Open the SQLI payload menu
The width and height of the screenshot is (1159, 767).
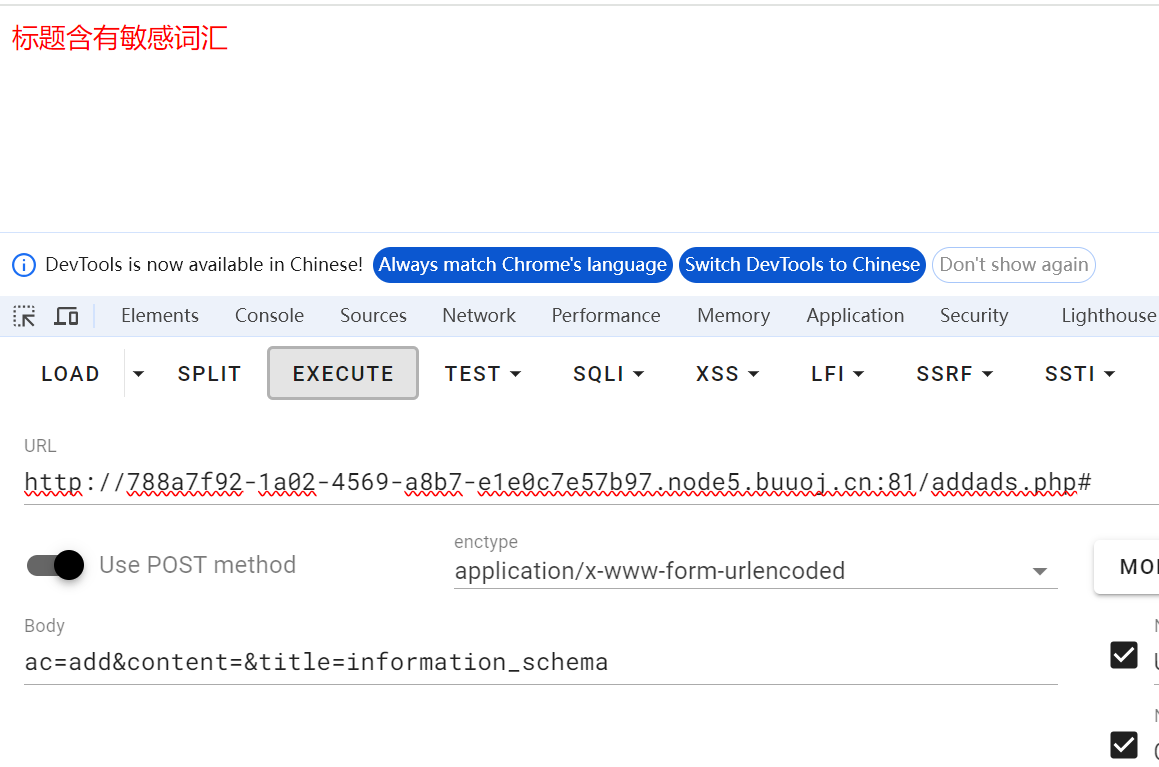tap(608, 374)
